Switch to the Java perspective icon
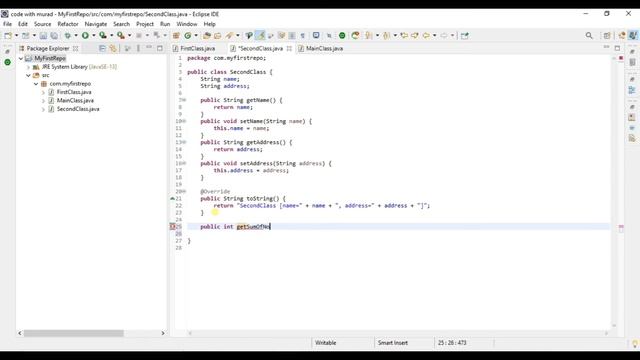Image resolution: width=640 pixels, height=360 pixels. [x=633, y=36]
